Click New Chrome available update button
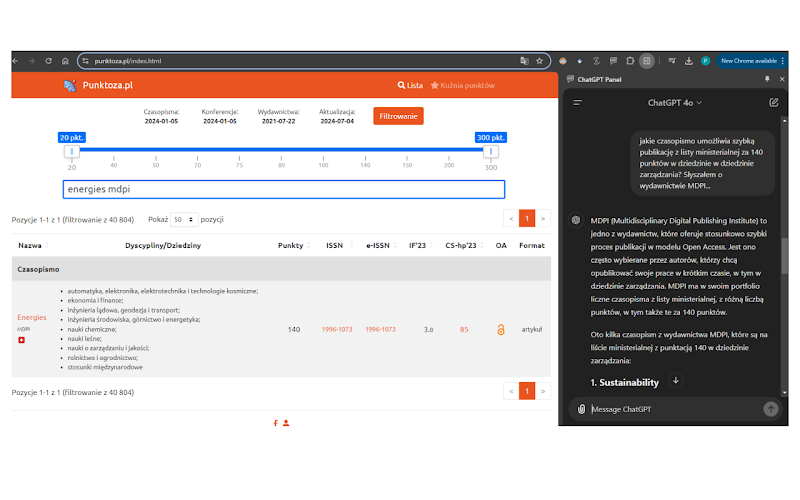 (749, 61)
